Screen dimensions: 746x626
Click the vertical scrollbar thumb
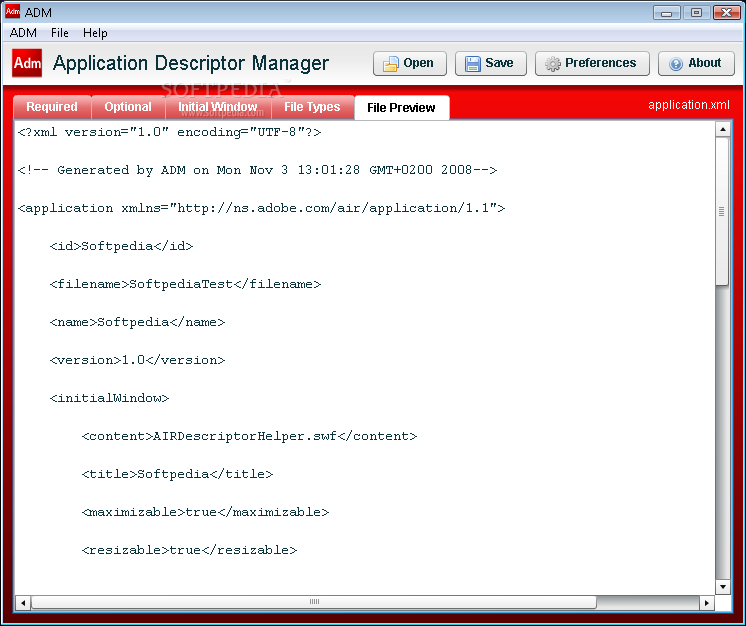(x=722, y=211)
